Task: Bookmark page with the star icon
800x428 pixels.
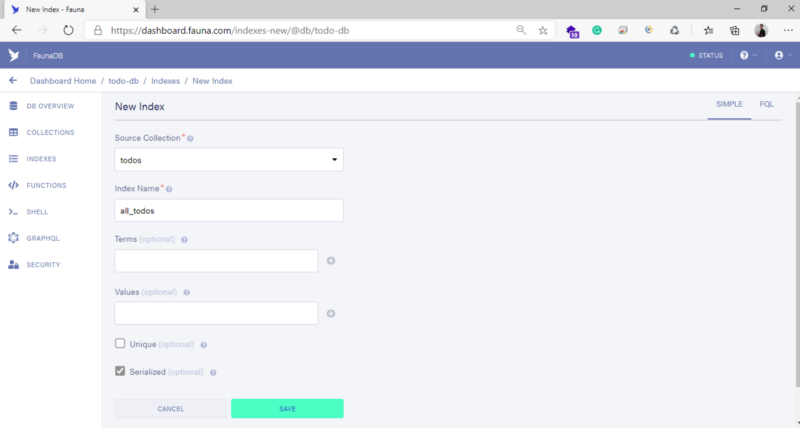Action: point(543,31)
